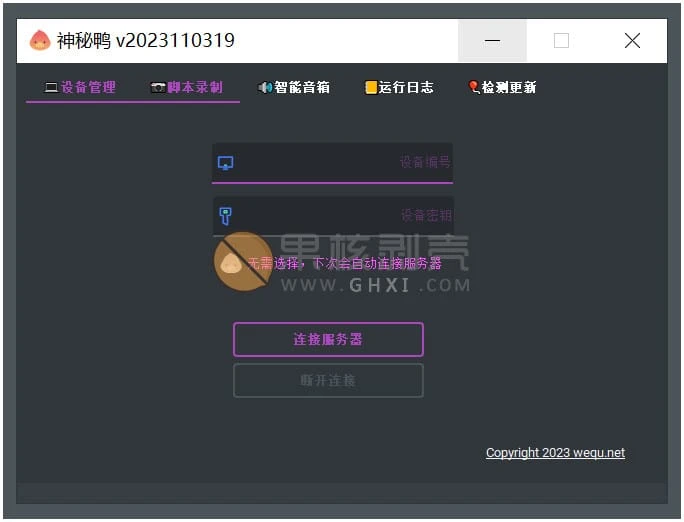Open the 运行日志 tab
This screenshot has width=684, height=522.
click(406, 88)
